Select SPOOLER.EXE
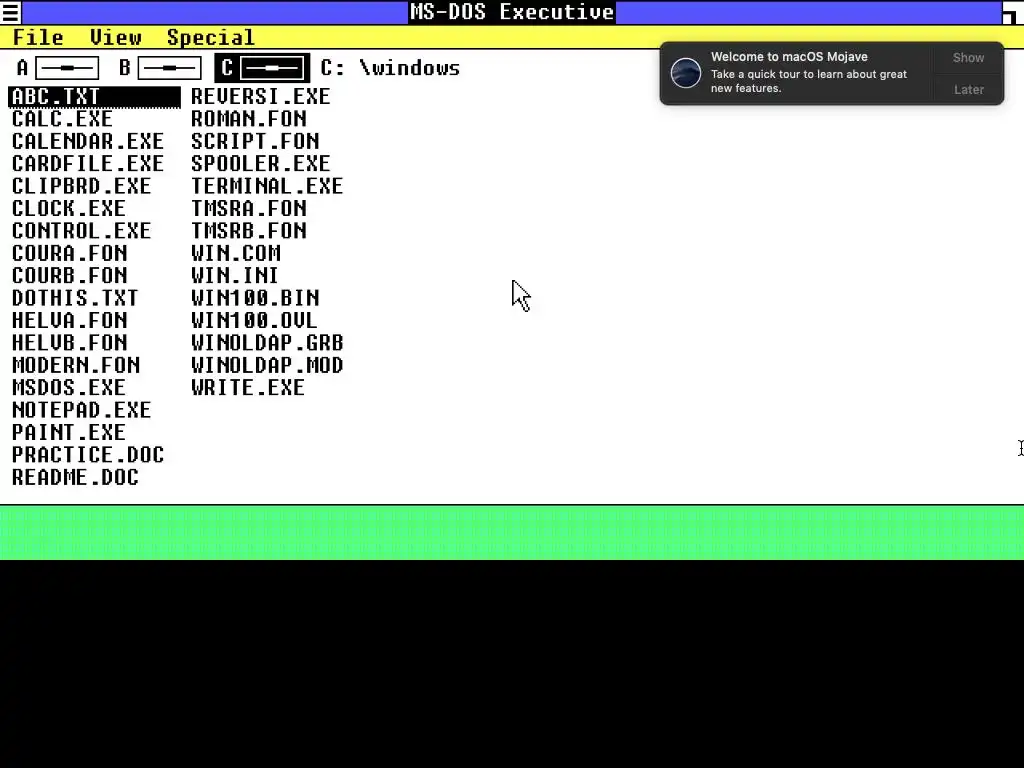 pos(261,163)
